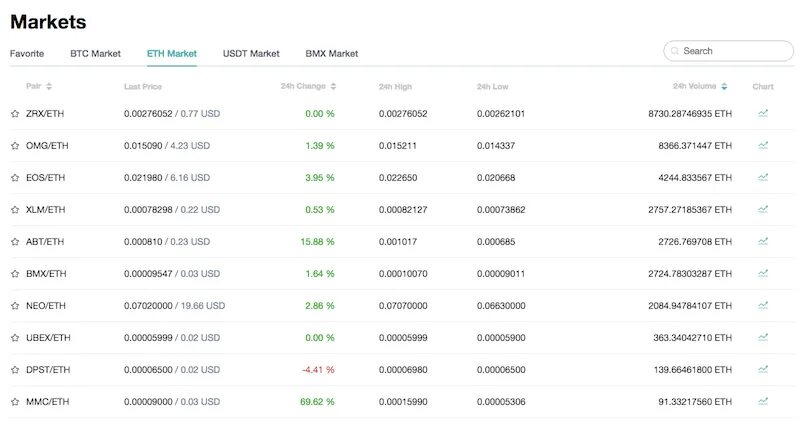Favorite the OMG/ETH pair star

[x=15, y=146]
